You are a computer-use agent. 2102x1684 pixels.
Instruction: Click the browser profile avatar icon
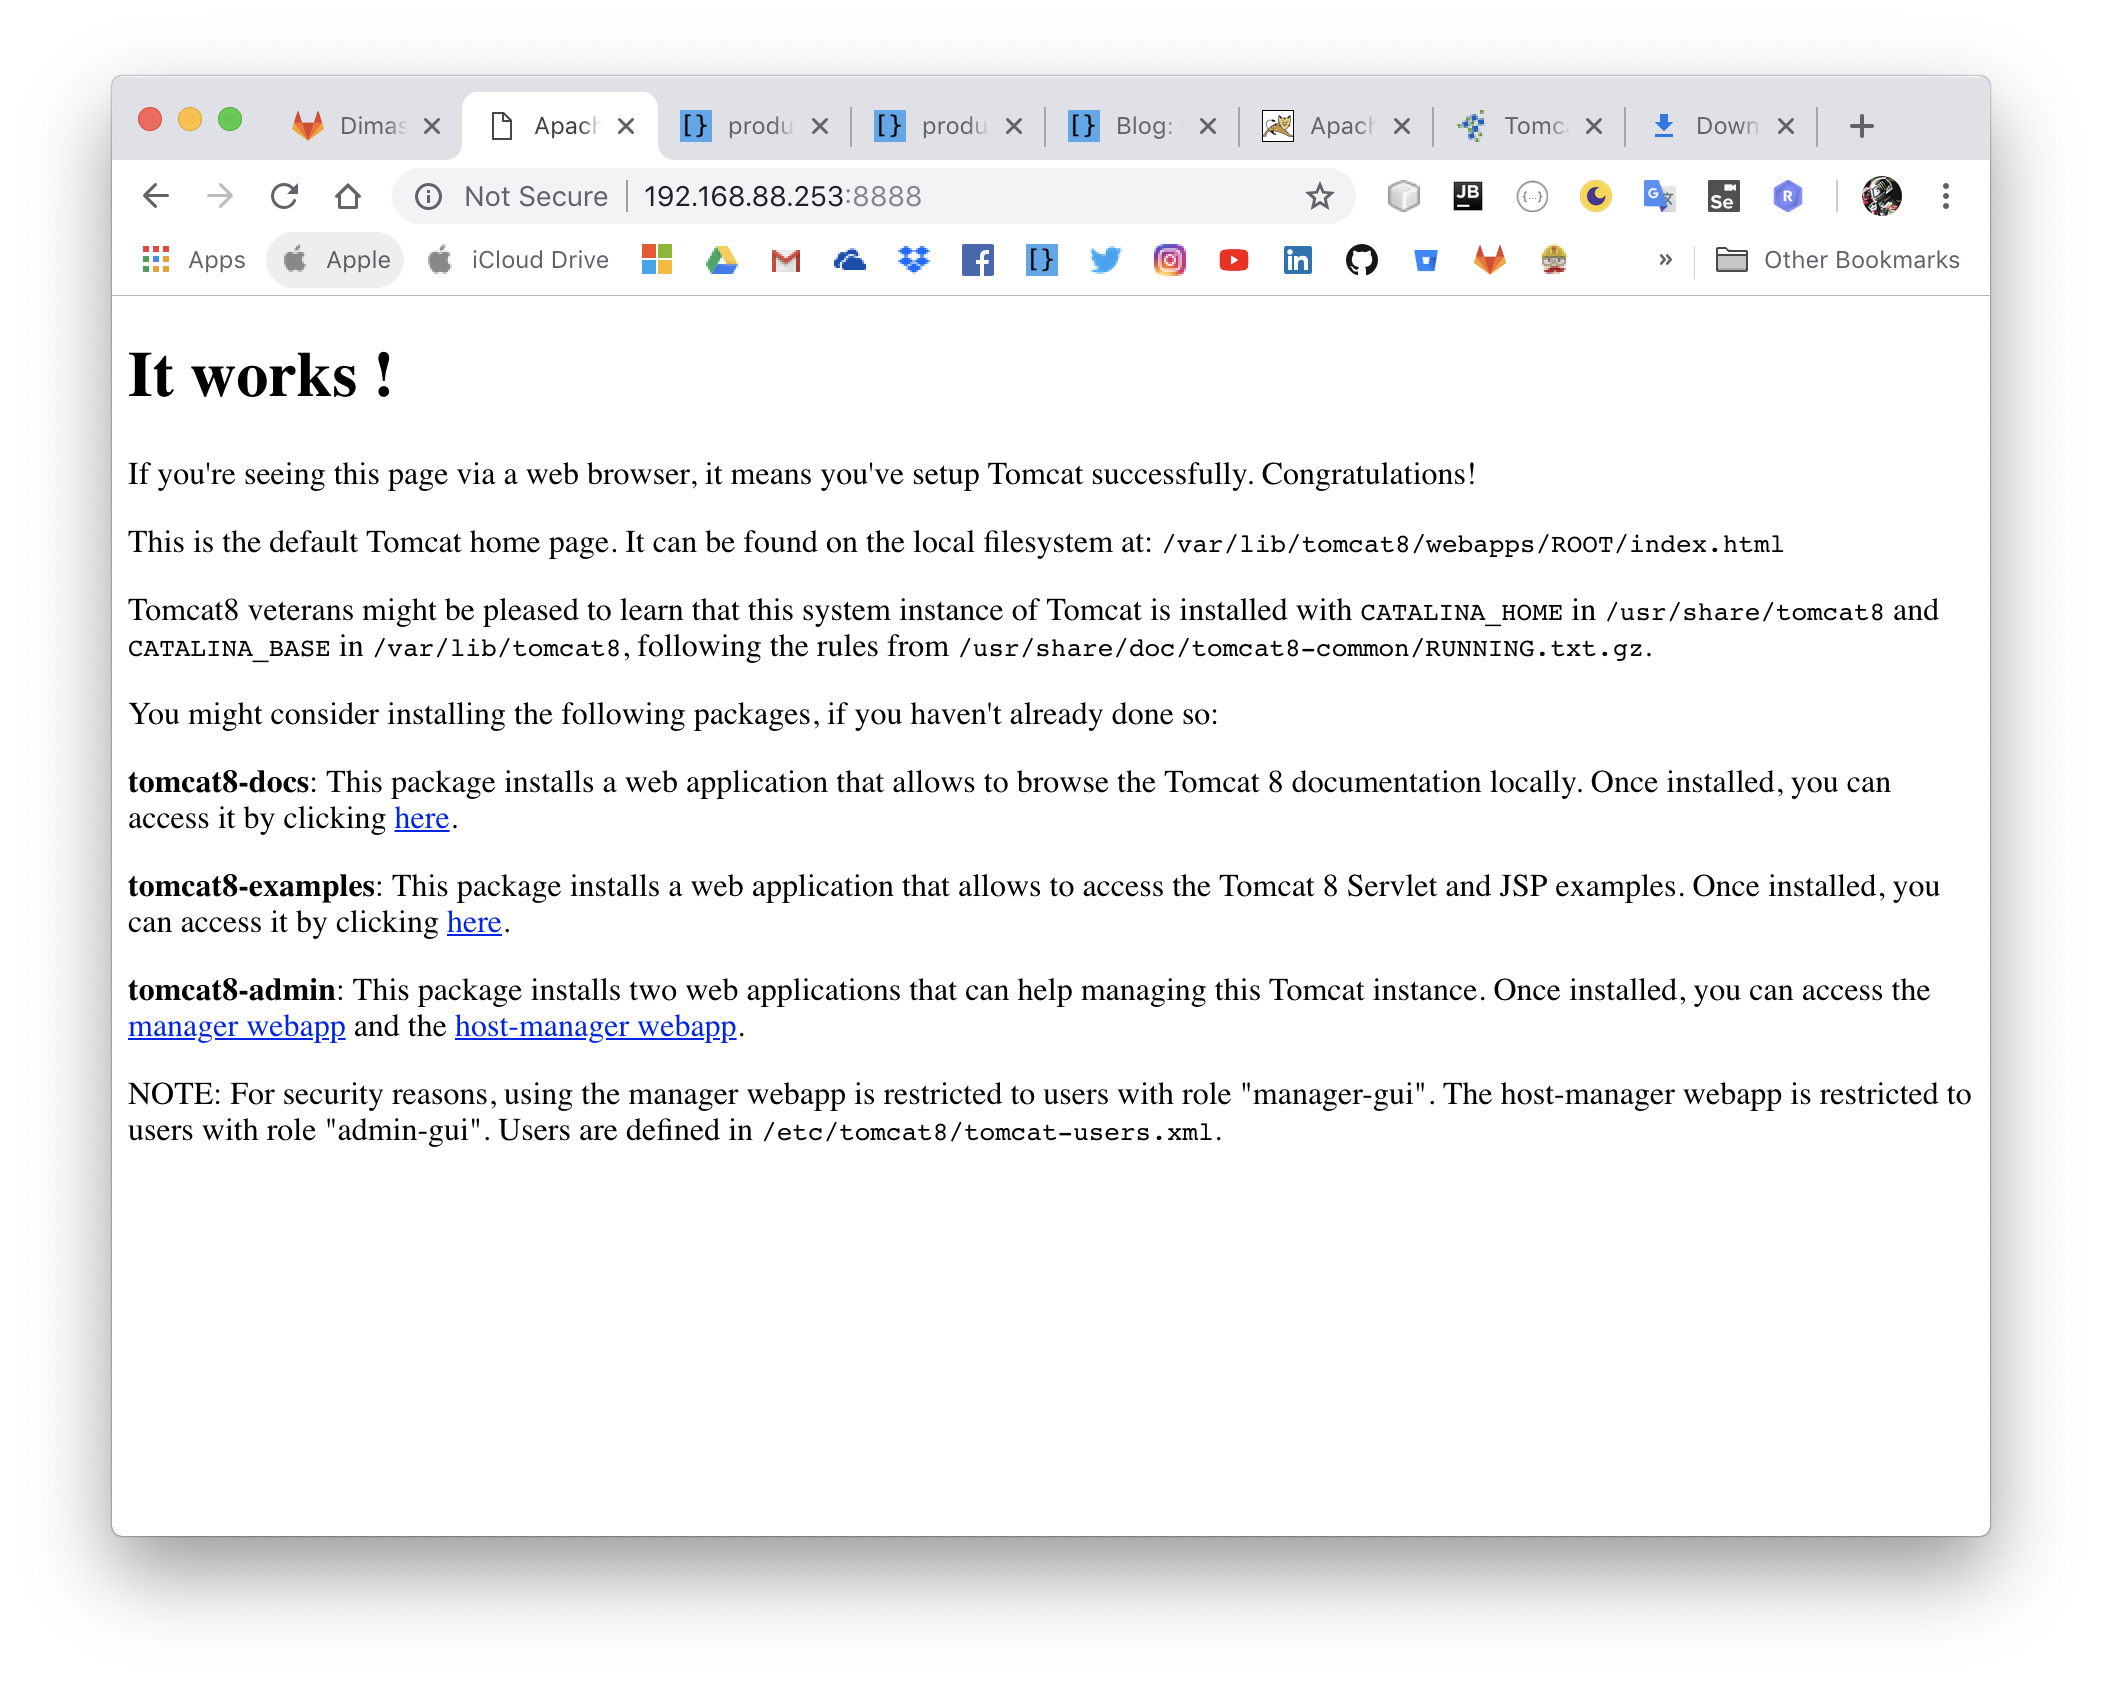(x=1879, y=194)
